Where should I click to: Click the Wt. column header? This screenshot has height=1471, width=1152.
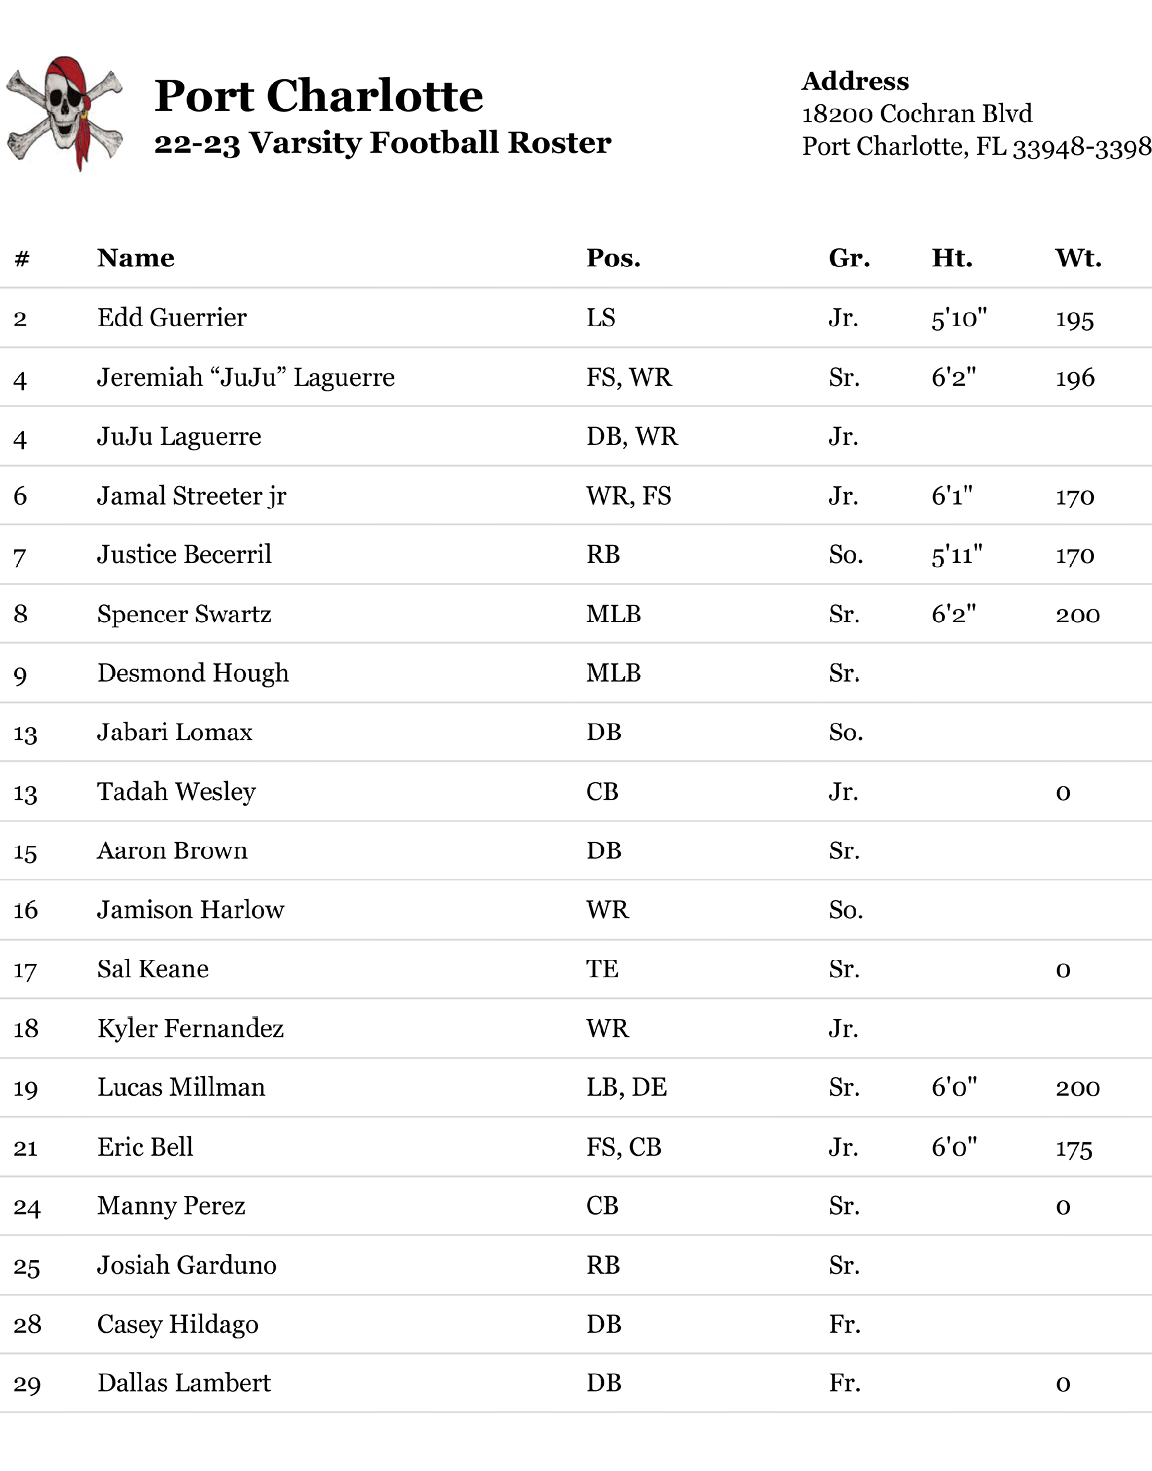click(1078, 258)
